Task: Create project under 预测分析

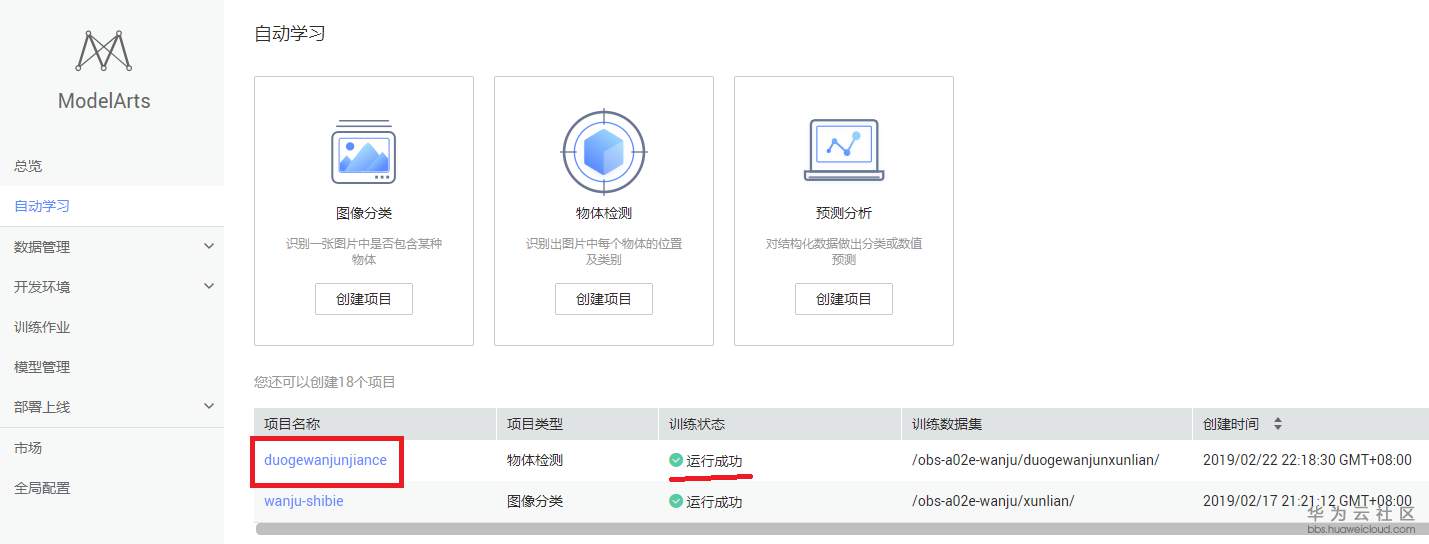Action: [844, 299]
